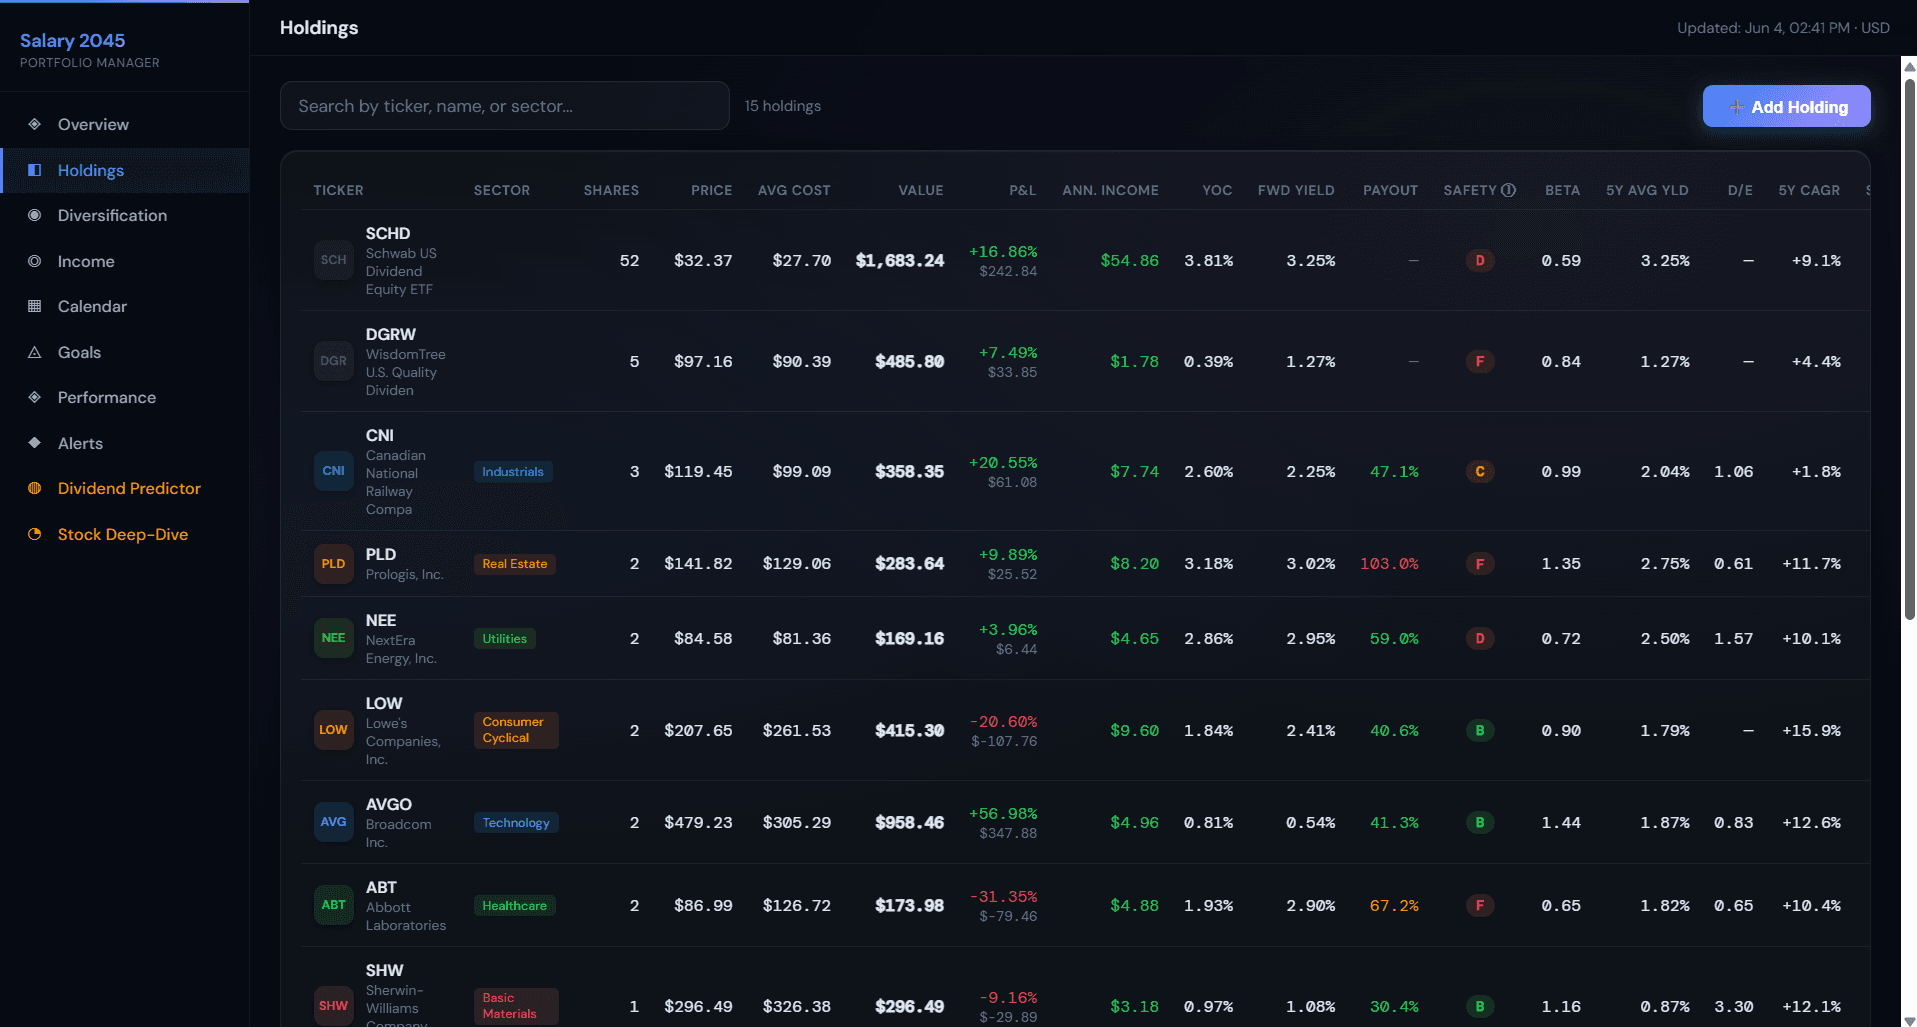Viewport: 1917px width, 1027px height.
Task: Sort by the BETA column header
Action: tap(1562, 190)
